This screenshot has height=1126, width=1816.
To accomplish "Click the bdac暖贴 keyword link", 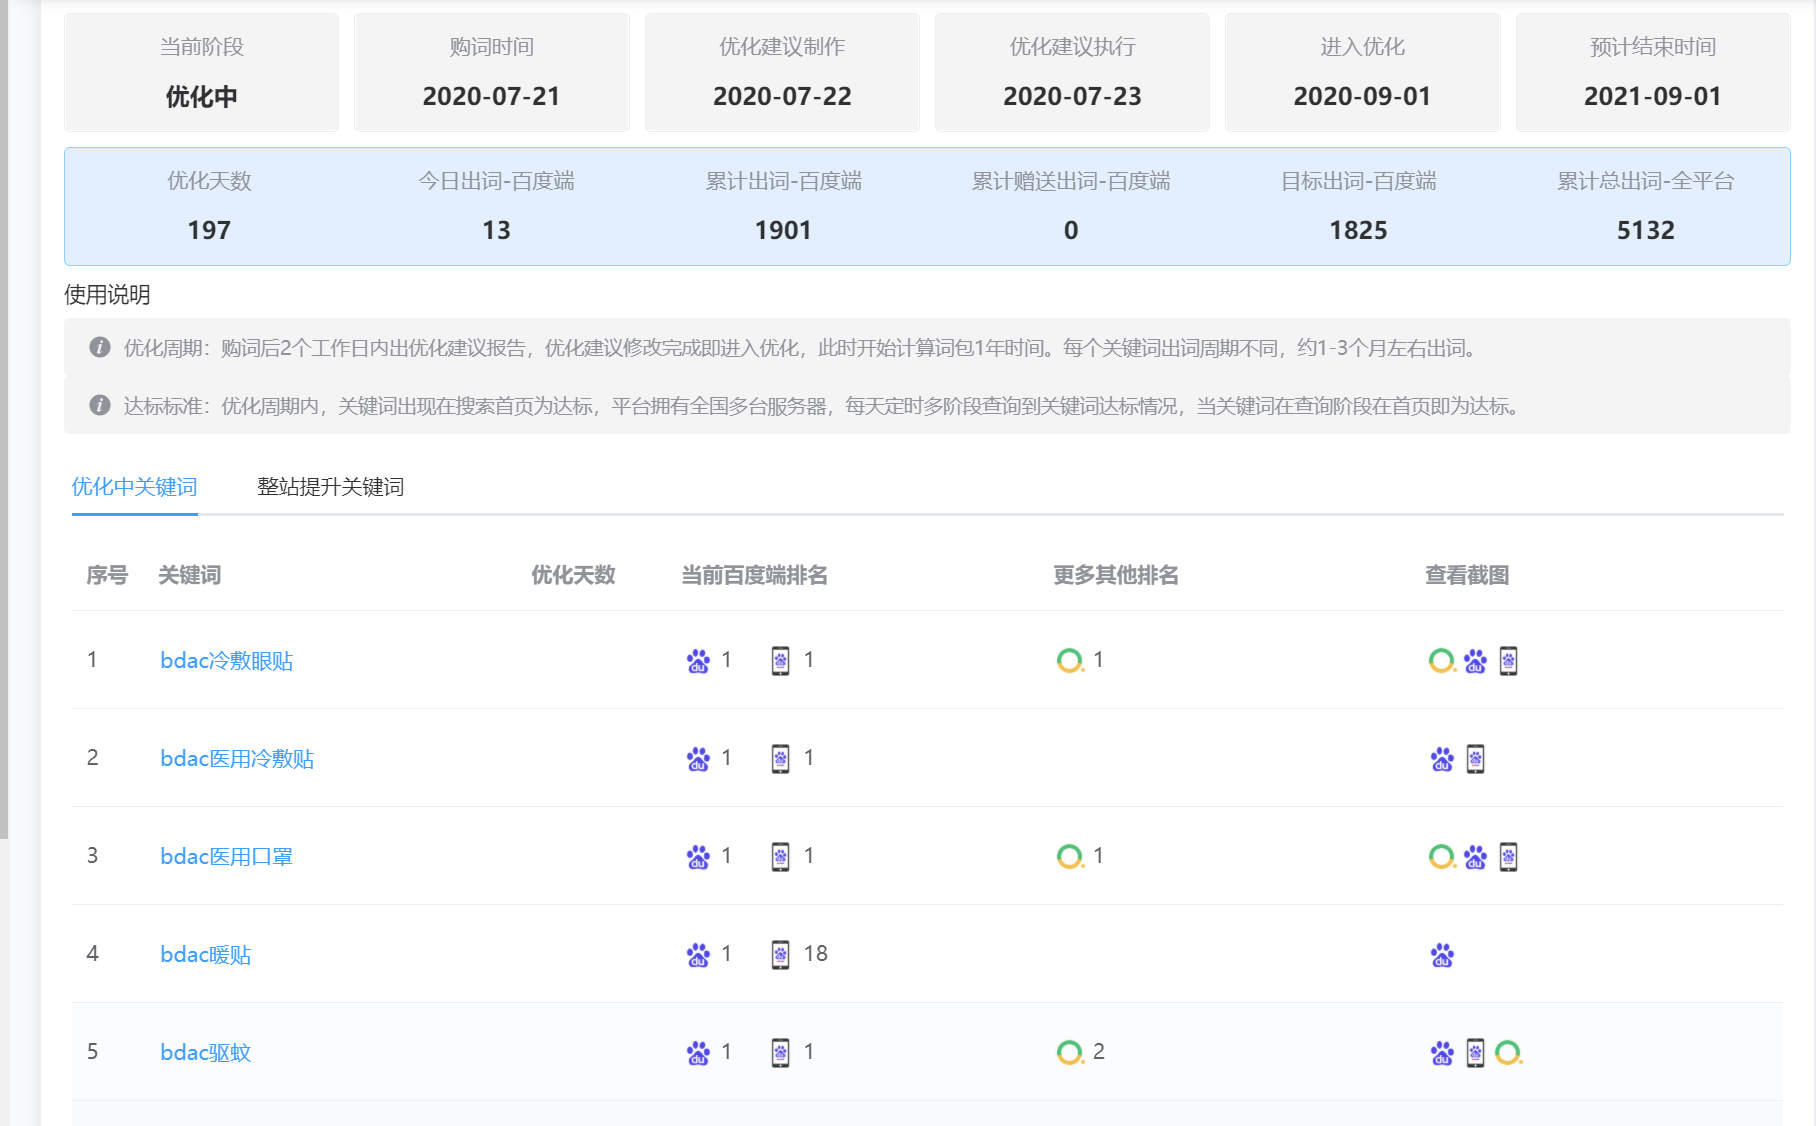I will [206, 955].
